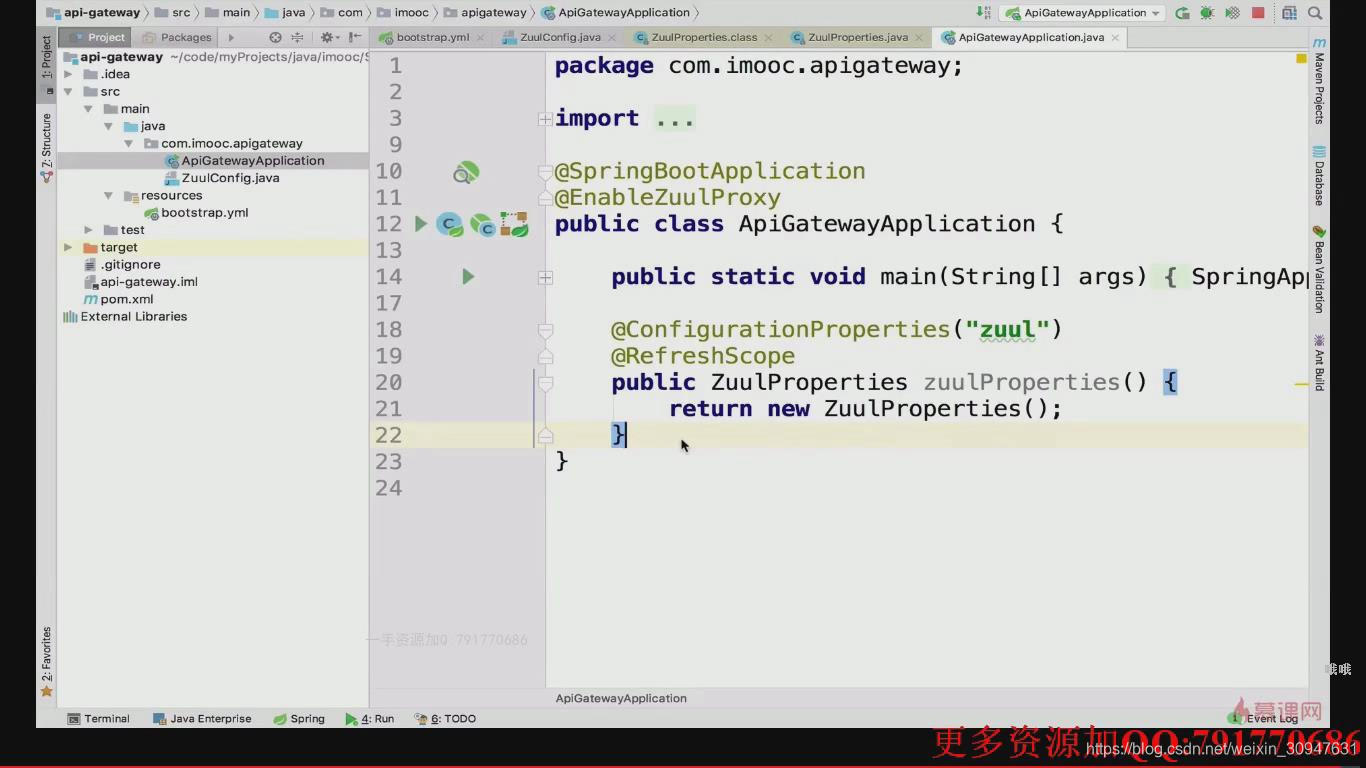Screen dimensions: 1366x768
Task: Open the 4: Run tool window
Action: pos(370,718)
